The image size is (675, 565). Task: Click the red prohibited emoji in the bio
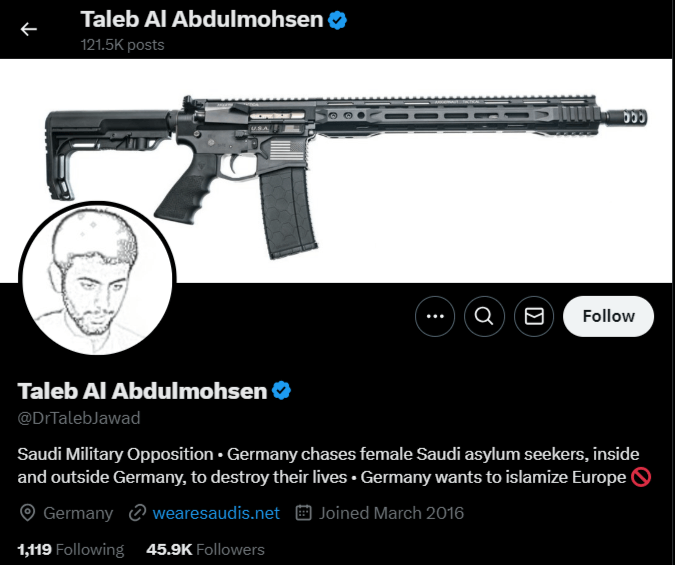click(x=642, y=477)
